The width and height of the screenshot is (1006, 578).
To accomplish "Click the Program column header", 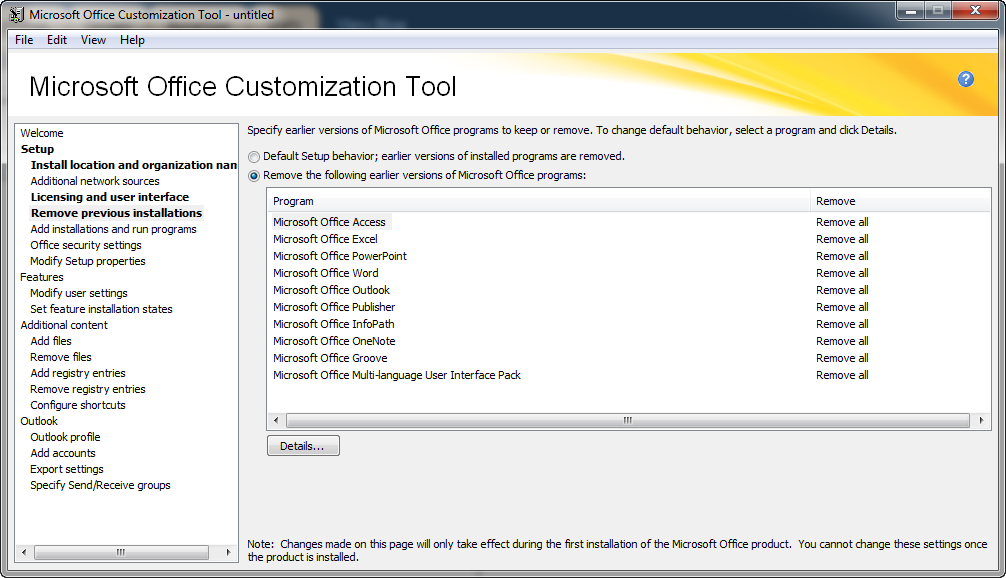I will click(539, 201).
